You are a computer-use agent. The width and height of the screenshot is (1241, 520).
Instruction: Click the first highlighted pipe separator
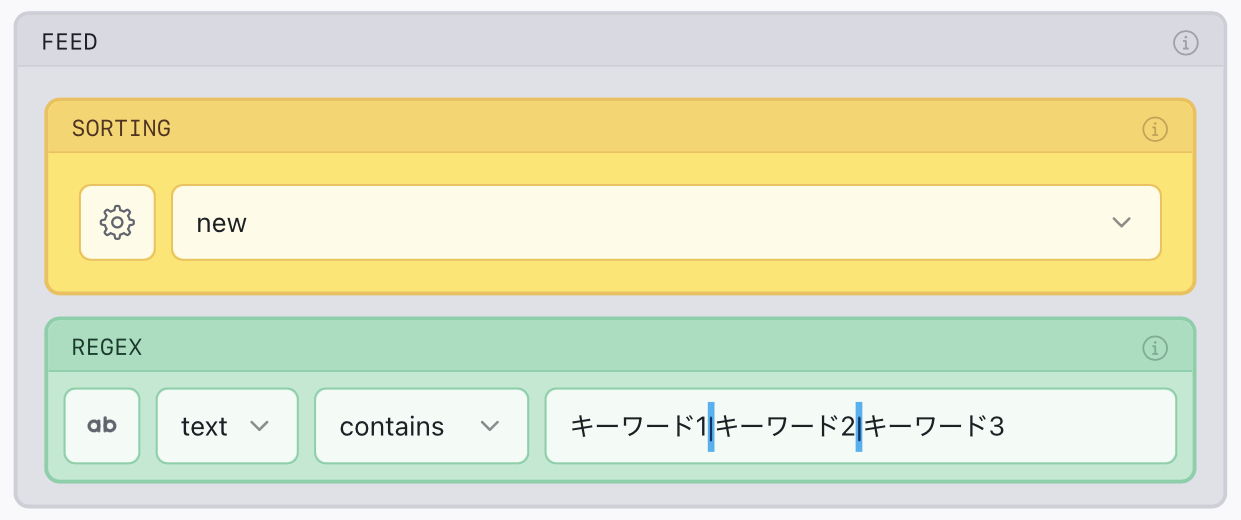[711, 427]
